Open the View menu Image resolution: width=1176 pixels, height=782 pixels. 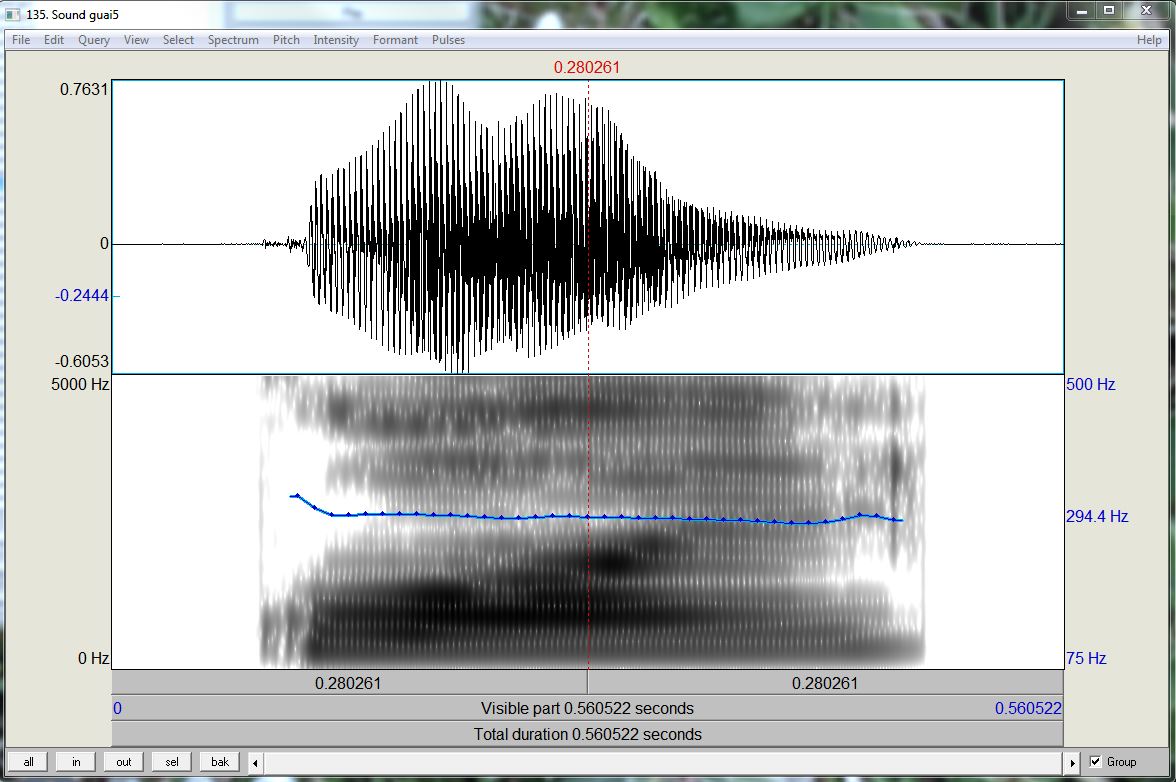(136, 40)
